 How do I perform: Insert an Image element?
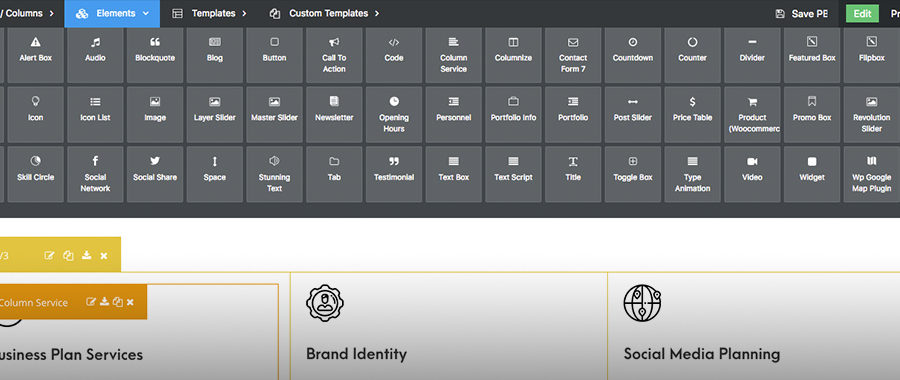(155, 115)
